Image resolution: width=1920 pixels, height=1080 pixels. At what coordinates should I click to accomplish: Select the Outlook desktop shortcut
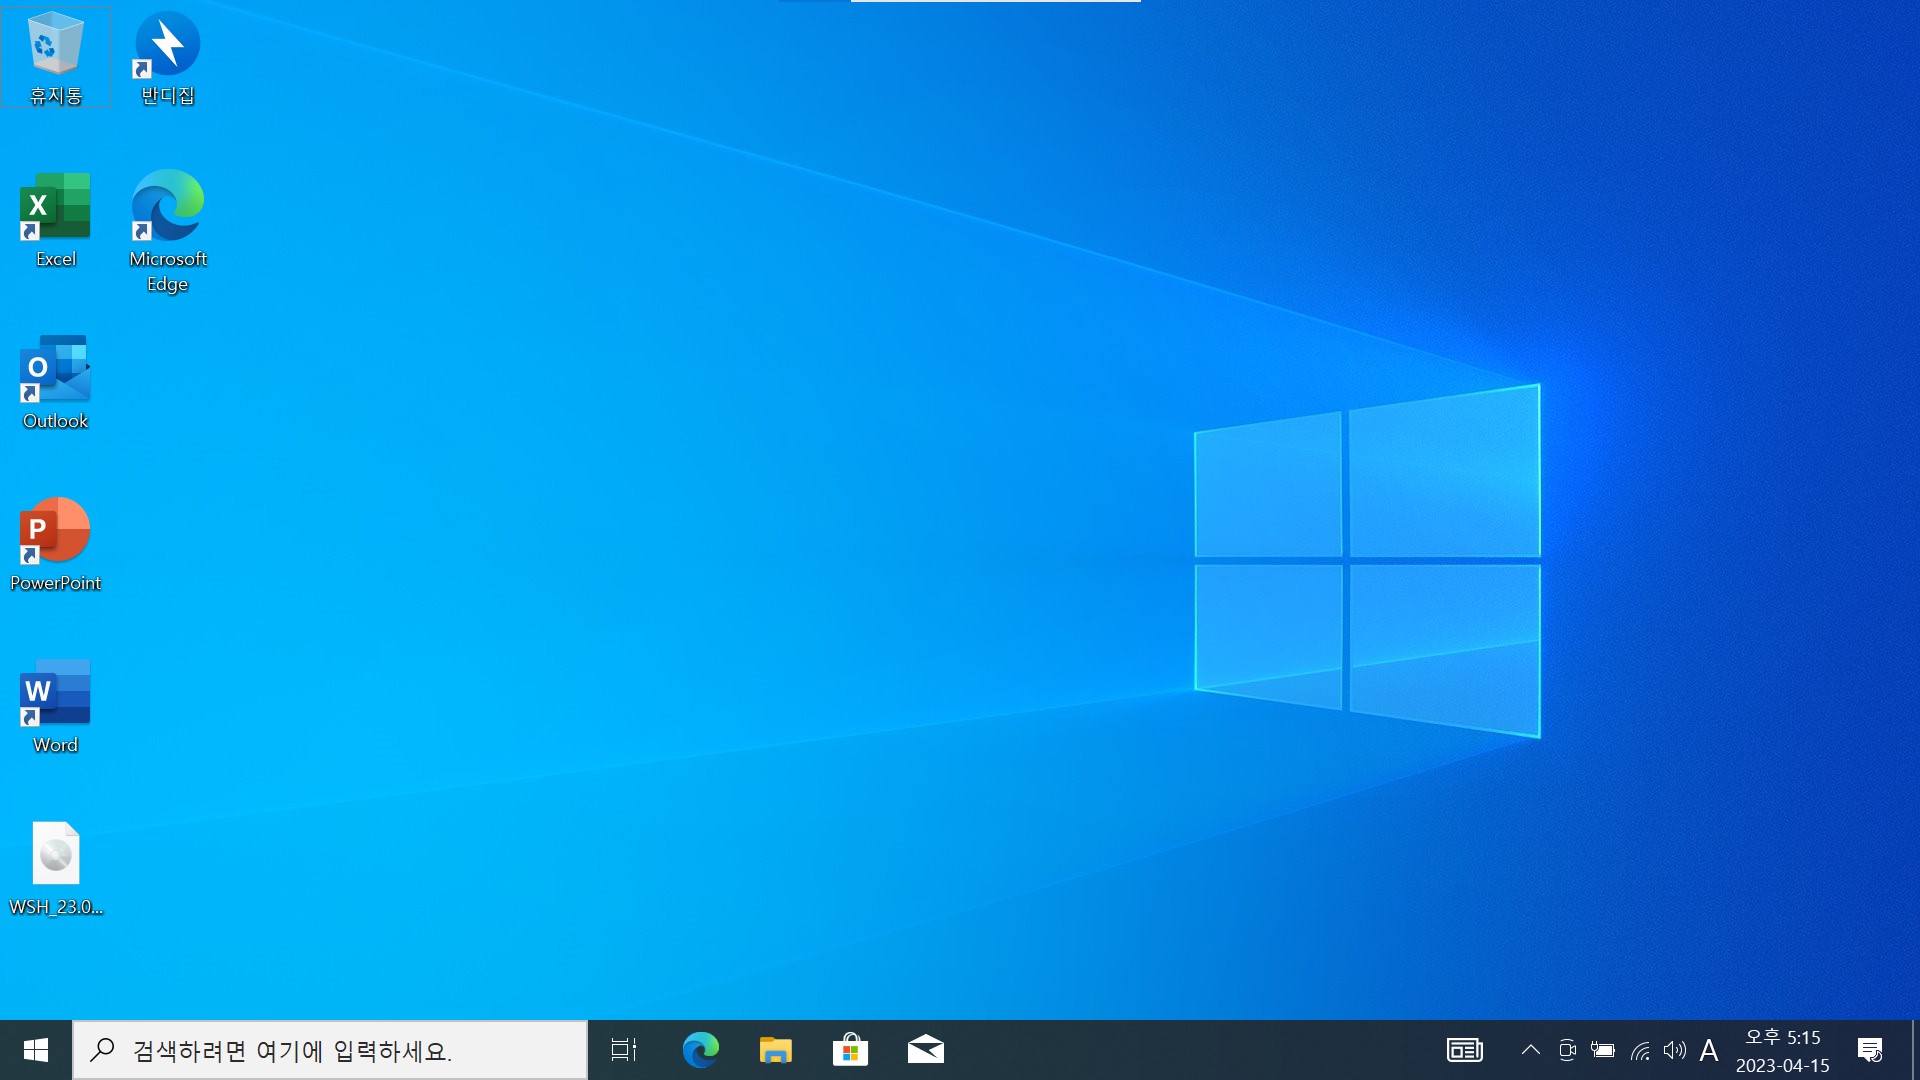click(56, 382)
